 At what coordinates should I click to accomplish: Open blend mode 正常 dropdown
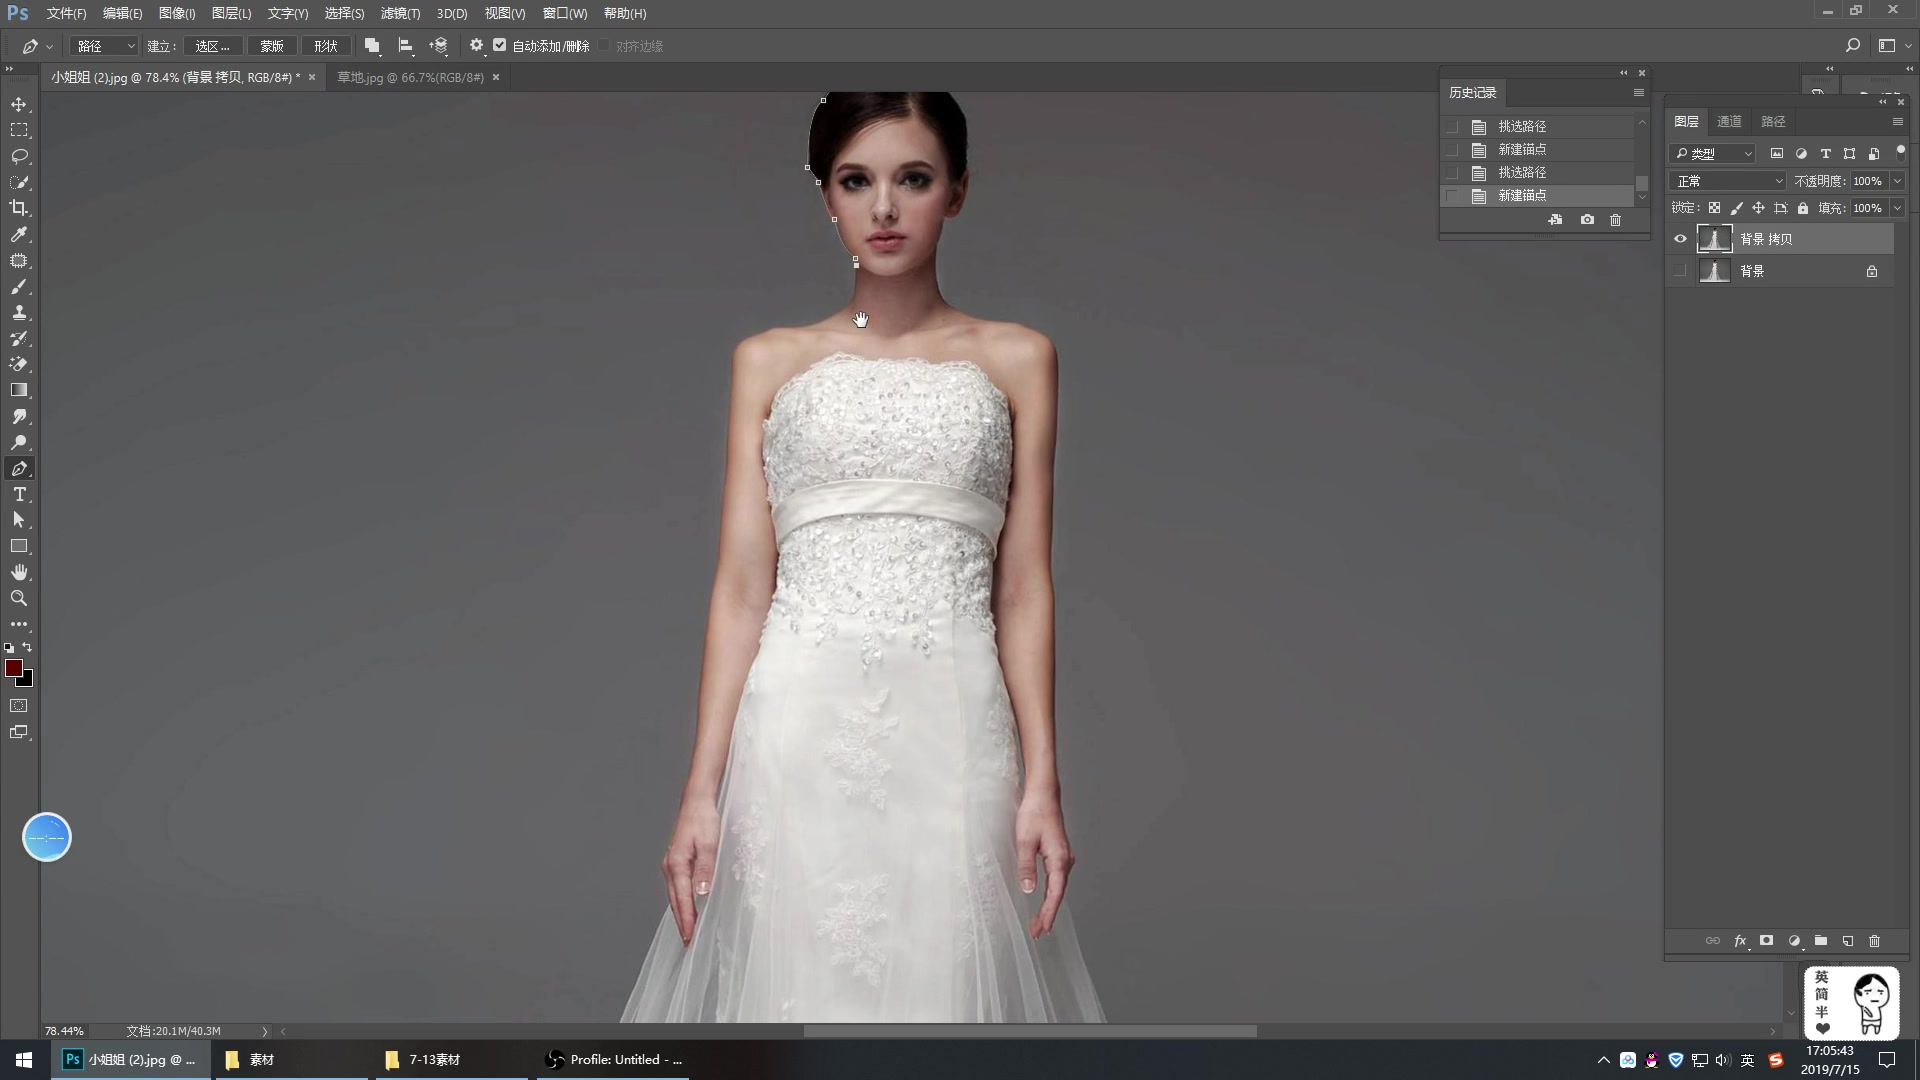[1728, 181]
